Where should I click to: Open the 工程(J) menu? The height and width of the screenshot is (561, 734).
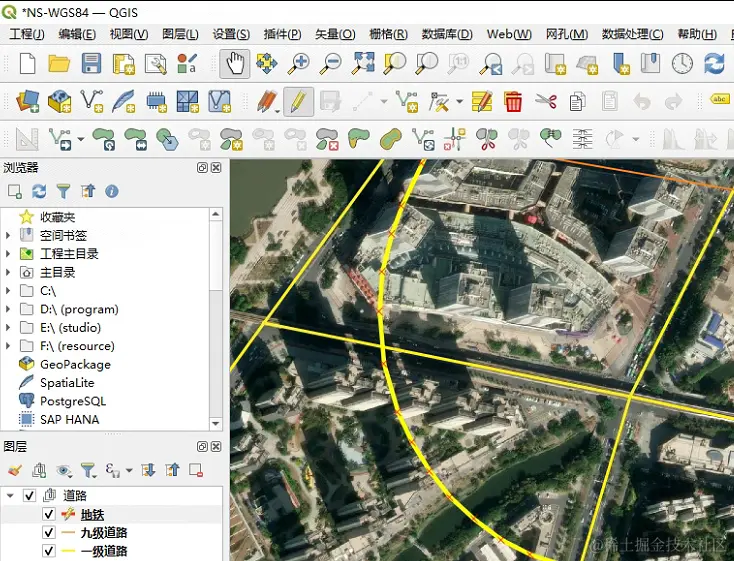[27, 34]
